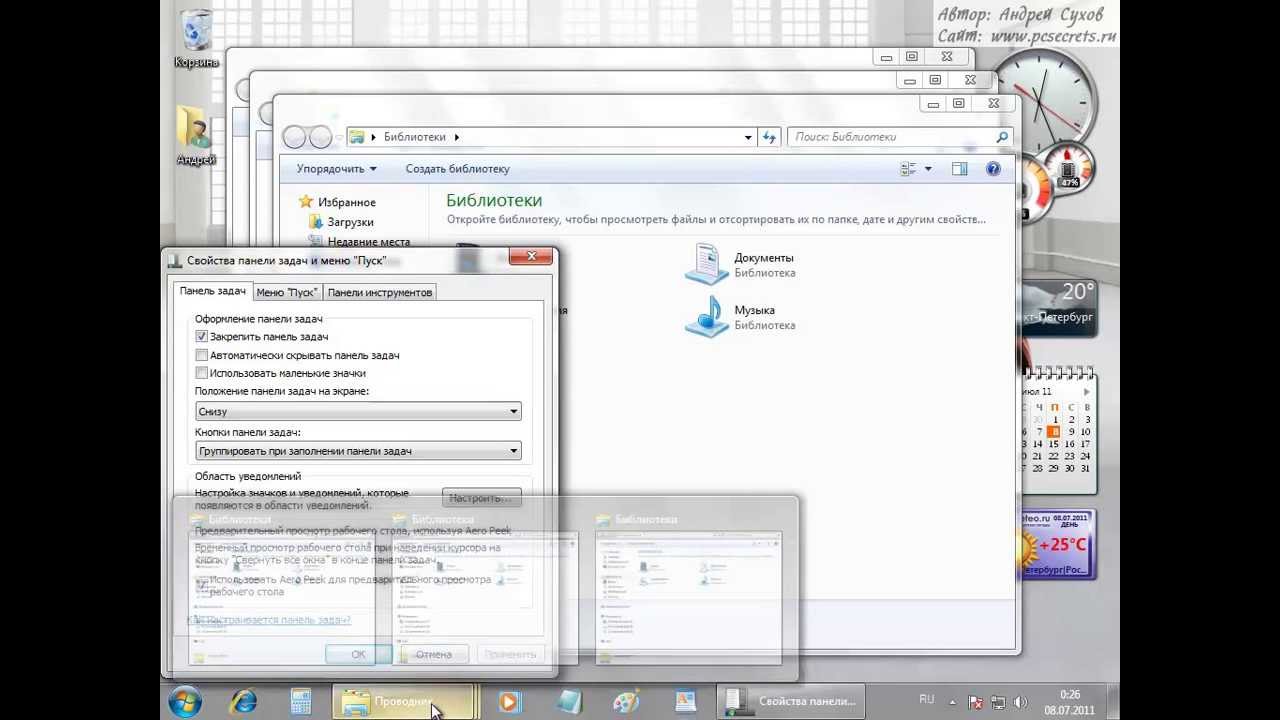The height and width of the screenshot is (720, 1280).
Task: Open the WordPad document icon on the taskbar
Action: click(x=685, y=702)
